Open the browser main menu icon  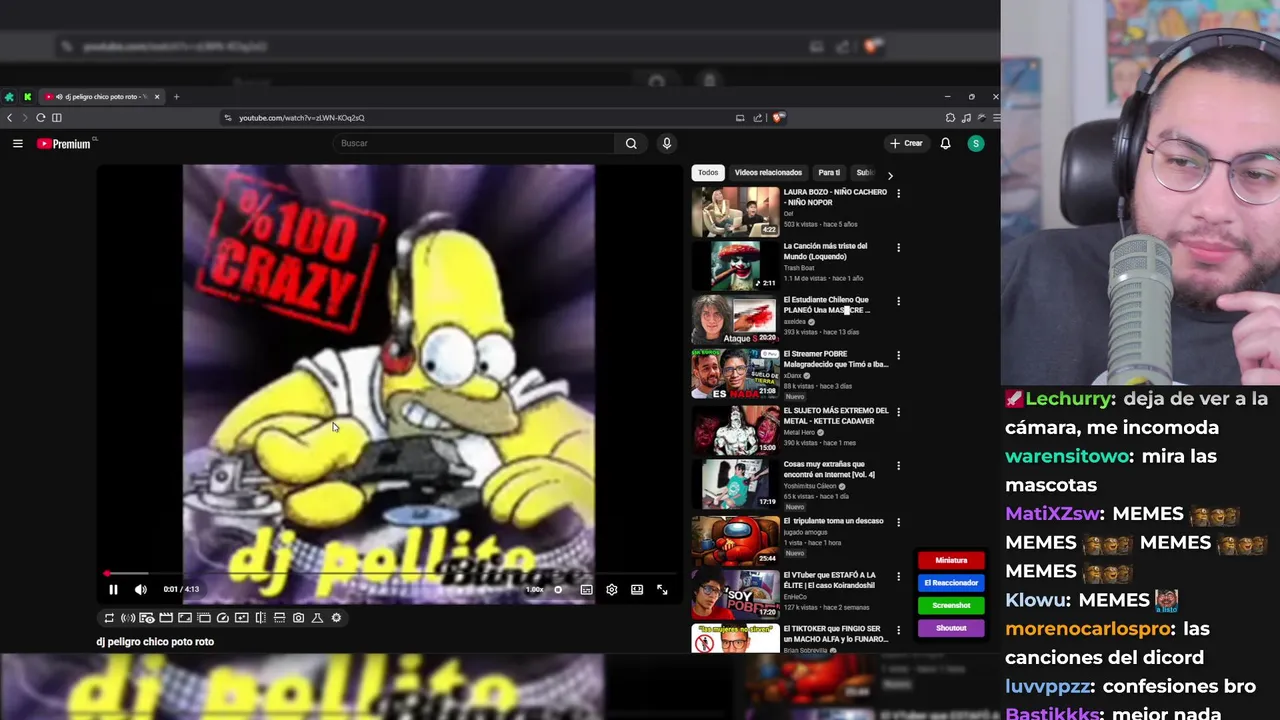click(996, 118)
